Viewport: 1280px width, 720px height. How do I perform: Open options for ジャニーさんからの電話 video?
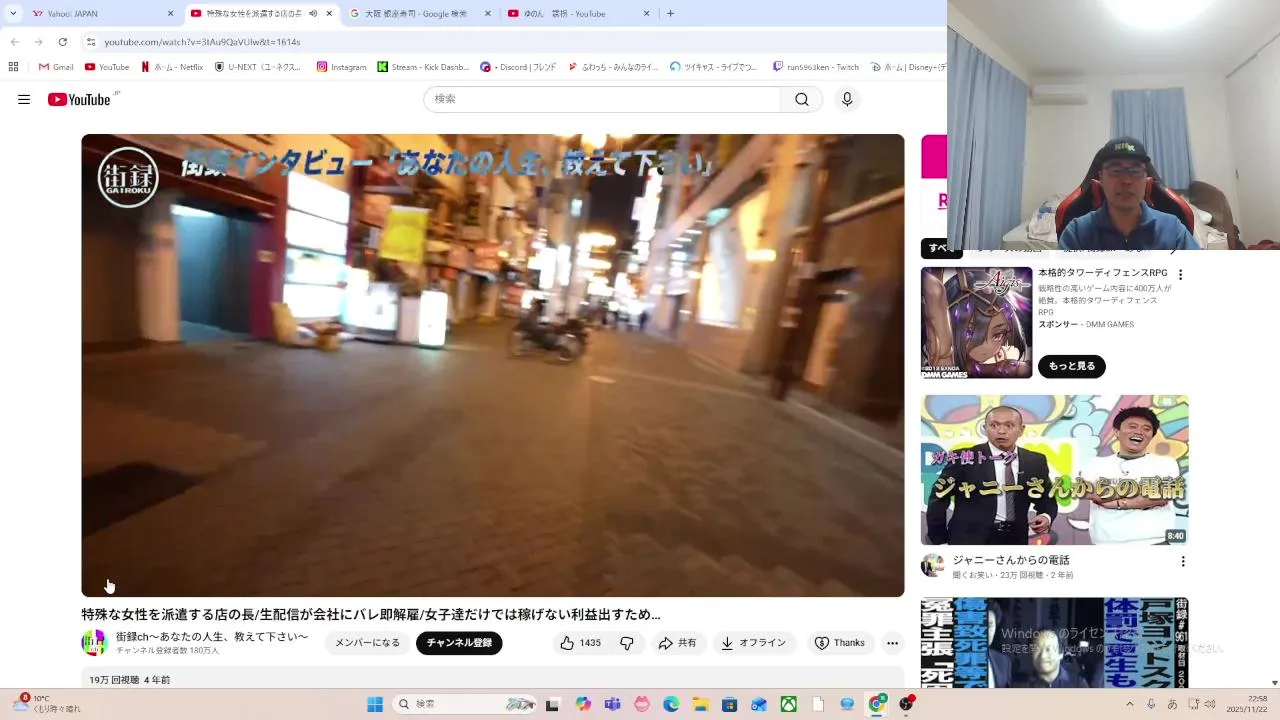[x=1183, y=562]
